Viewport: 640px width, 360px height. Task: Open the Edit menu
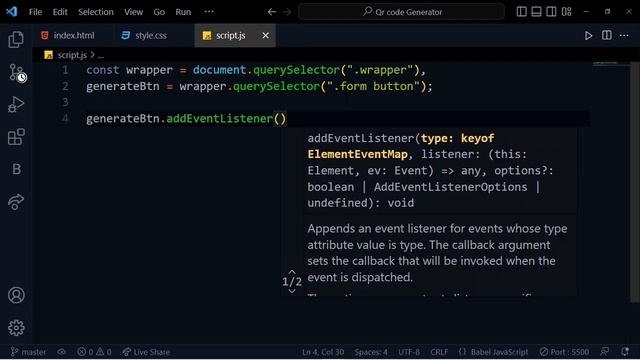(x=60, y=12)
